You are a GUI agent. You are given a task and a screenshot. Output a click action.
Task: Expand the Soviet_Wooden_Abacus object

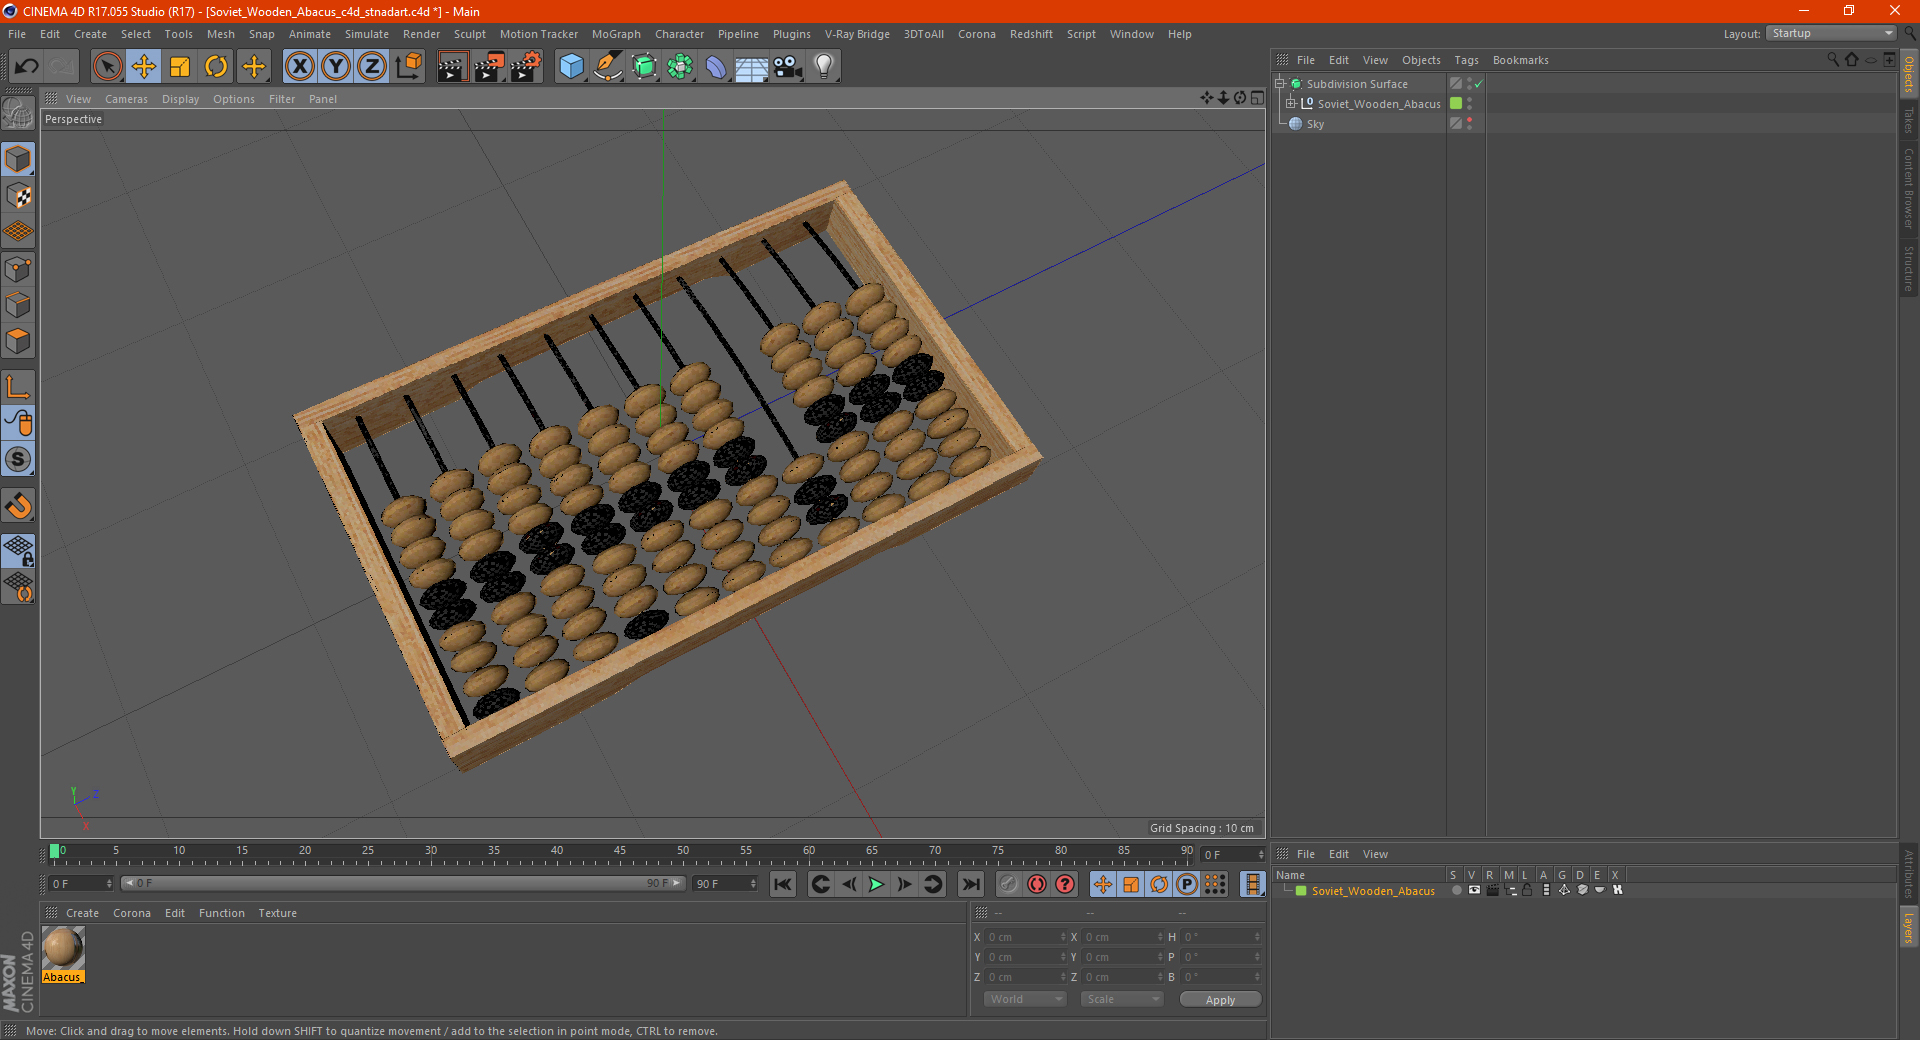click(x=1290, y=104)
